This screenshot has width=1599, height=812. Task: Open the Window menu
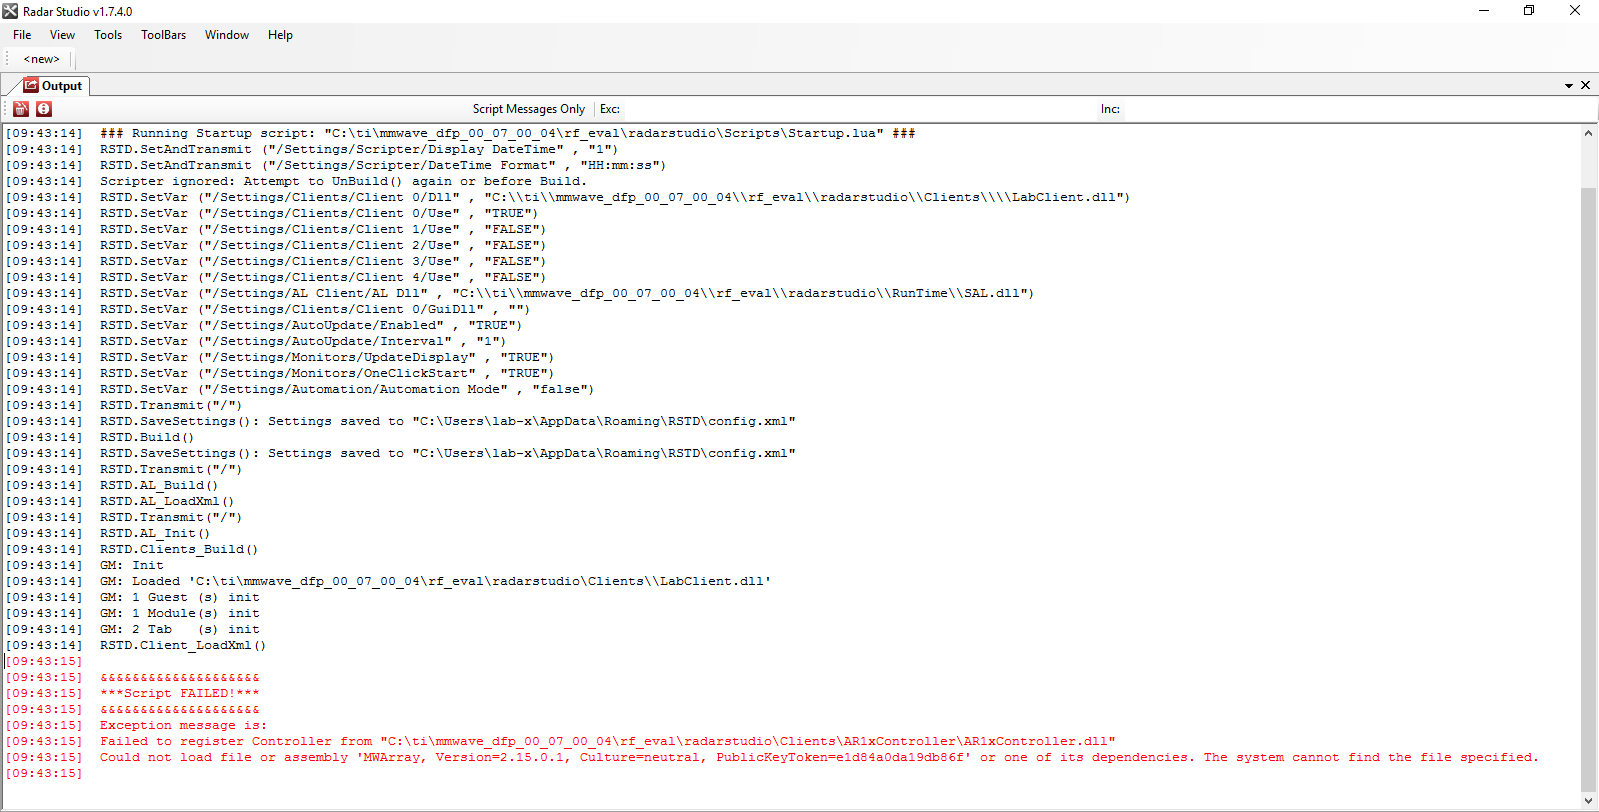point(227,35)
